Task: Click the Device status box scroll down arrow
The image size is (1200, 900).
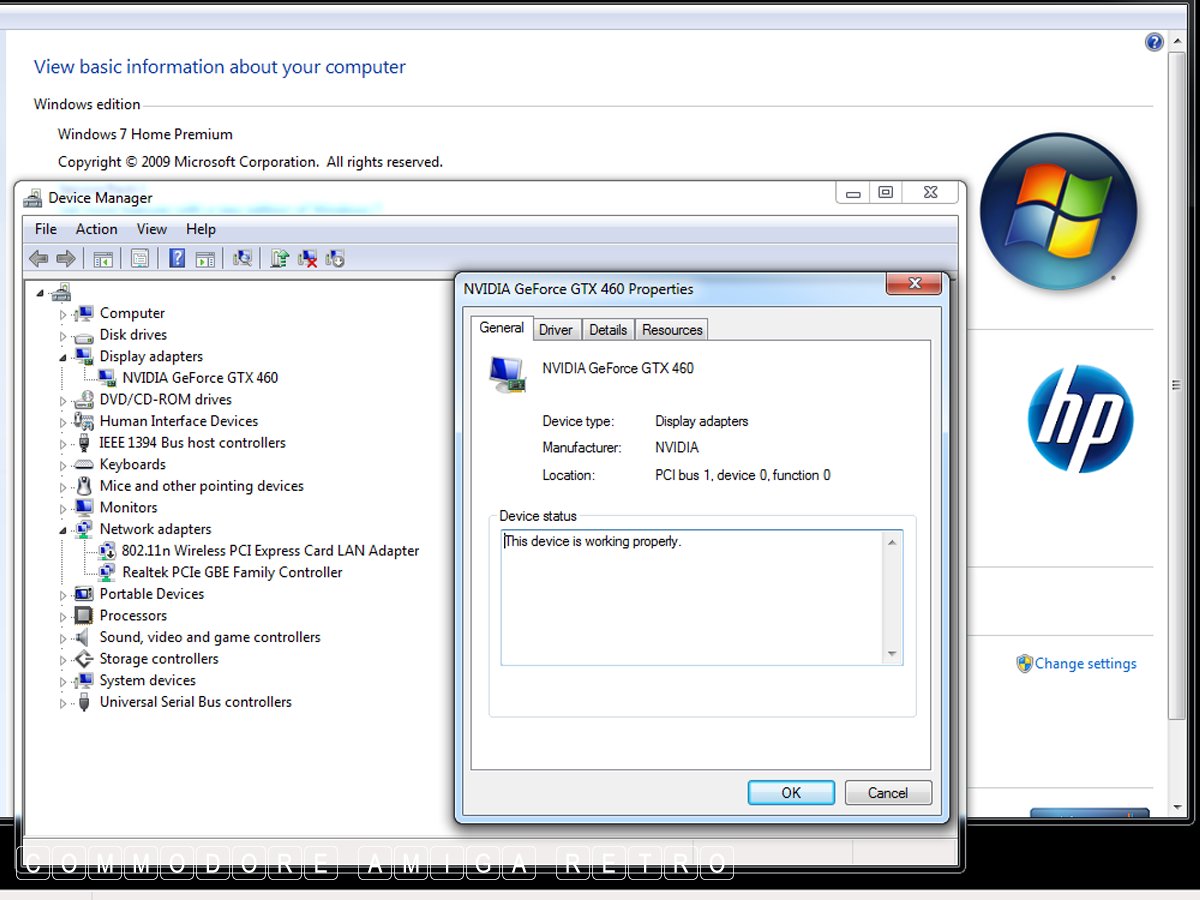Action: click(892, 654)
